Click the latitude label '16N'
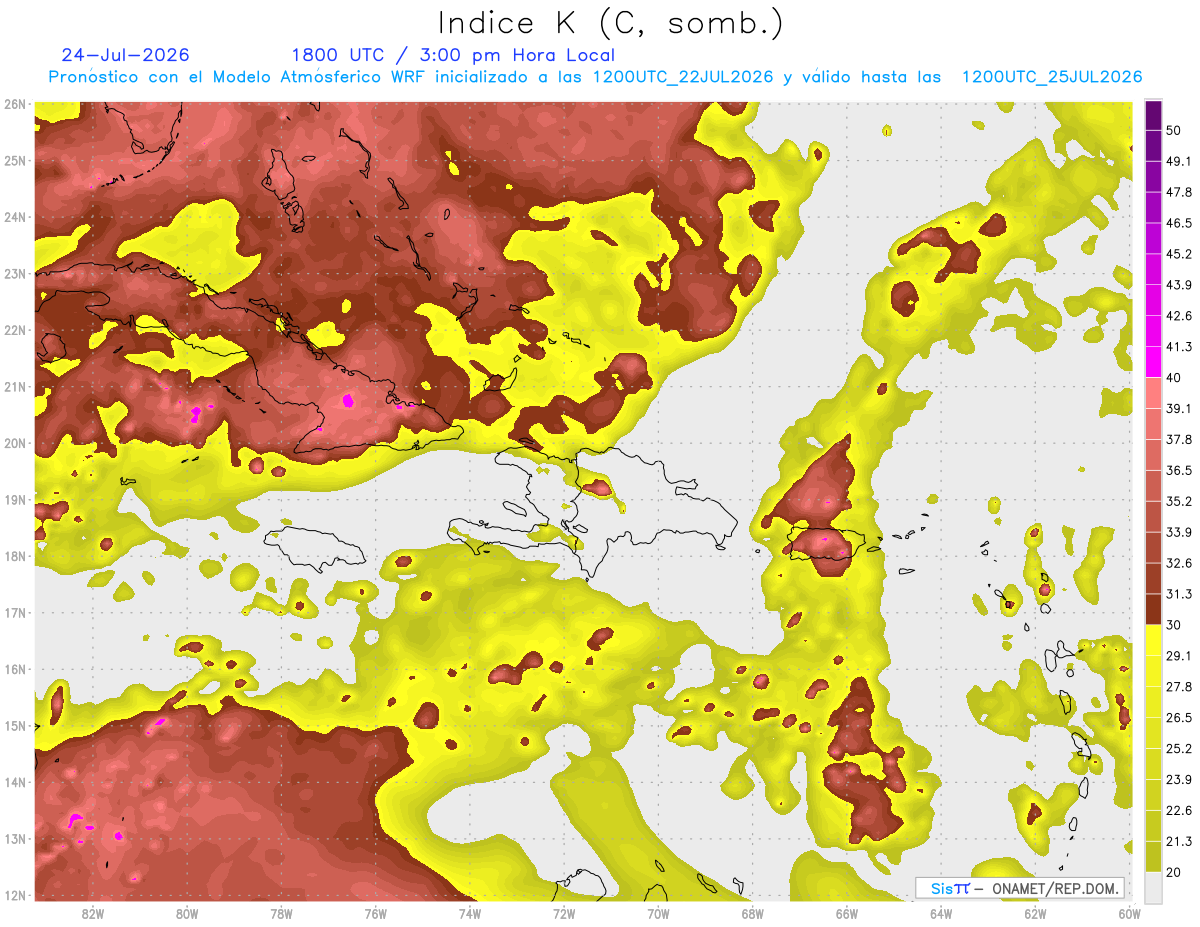Viewport: 1200px width, 927px height. (x=14, y=669)
